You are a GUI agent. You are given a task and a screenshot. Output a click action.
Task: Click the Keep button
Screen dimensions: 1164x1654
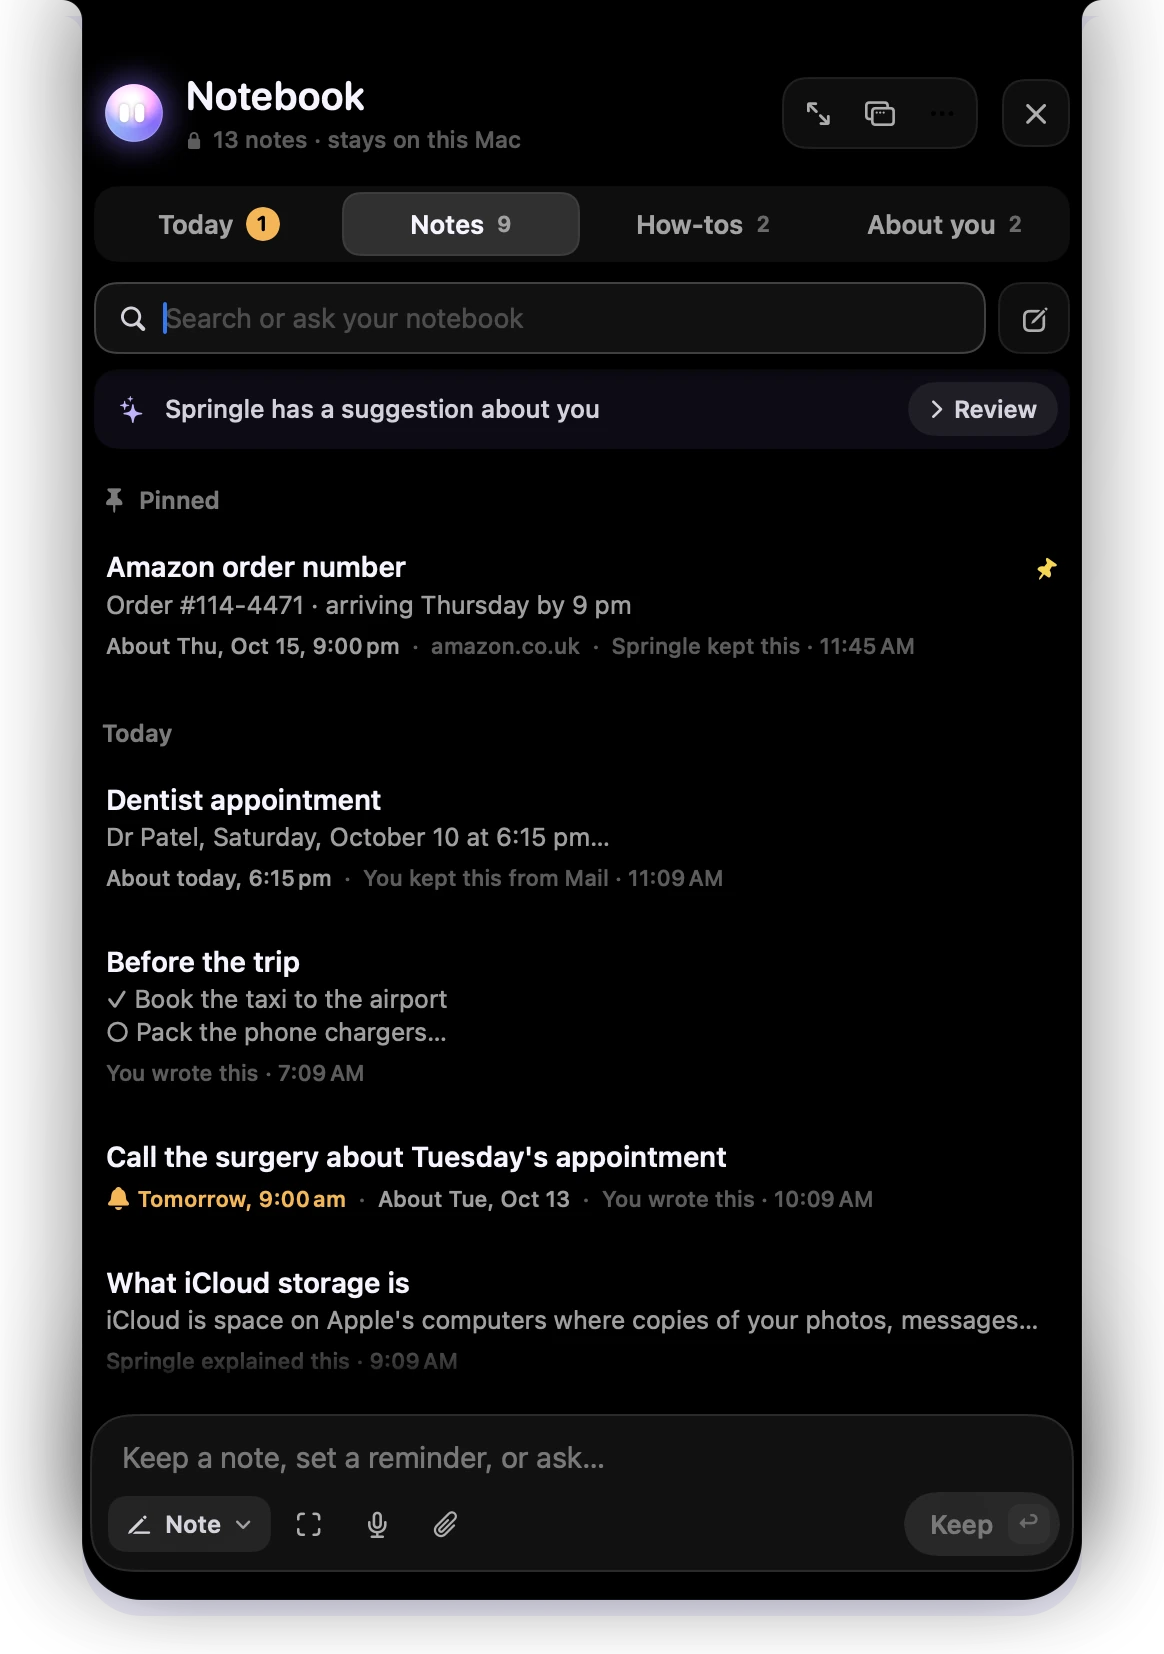(x=981, y=1524)
